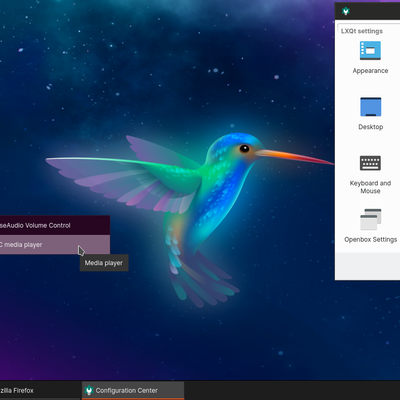Open the Openbox Settings icon

[x=370, y=219]
